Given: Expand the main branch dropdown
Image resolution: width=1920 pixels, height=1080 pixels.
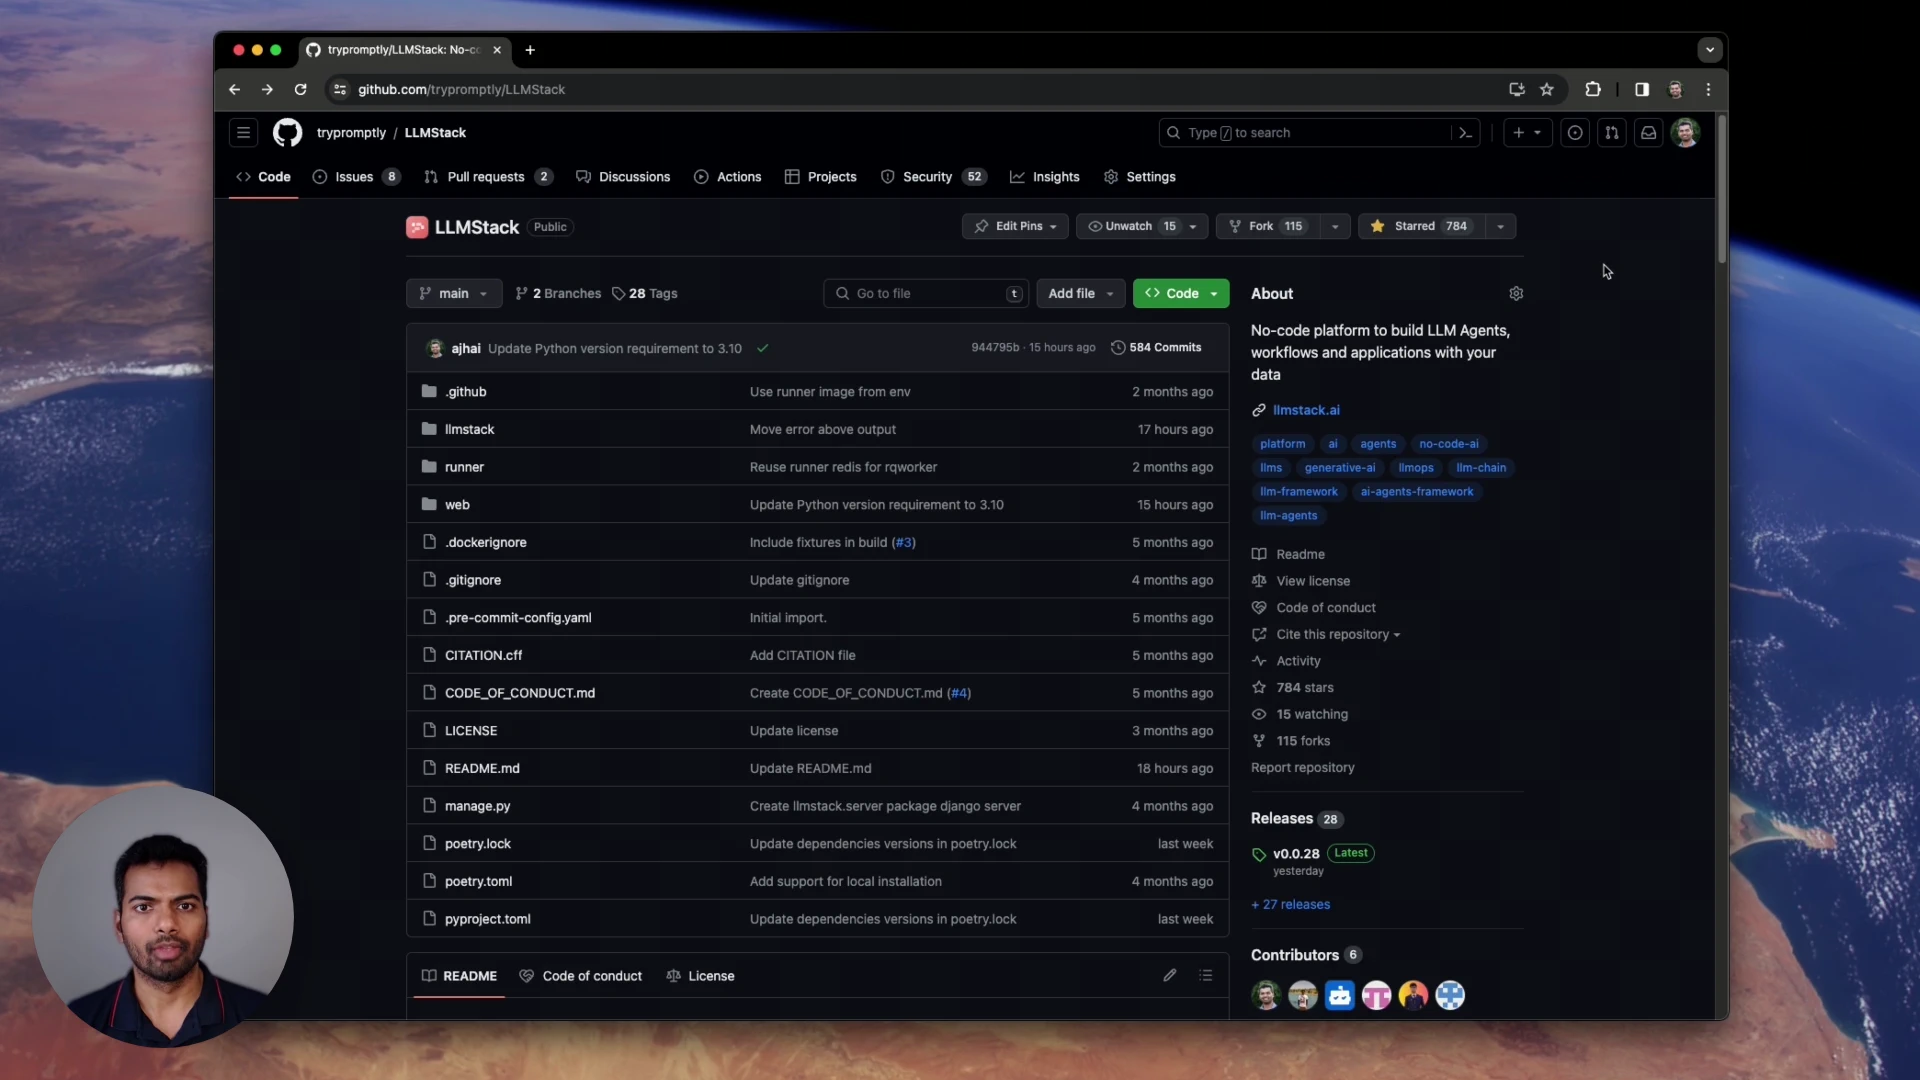Looking at the screenshot, I should tap(453, 294).
